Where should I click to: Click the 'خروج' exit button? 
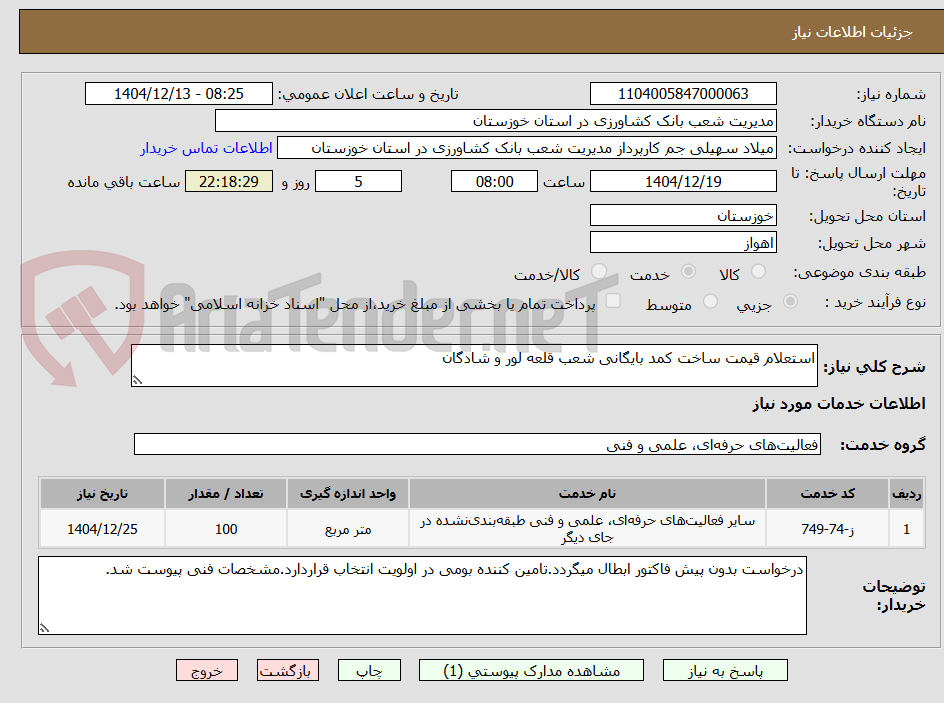[x=206, y=670]
